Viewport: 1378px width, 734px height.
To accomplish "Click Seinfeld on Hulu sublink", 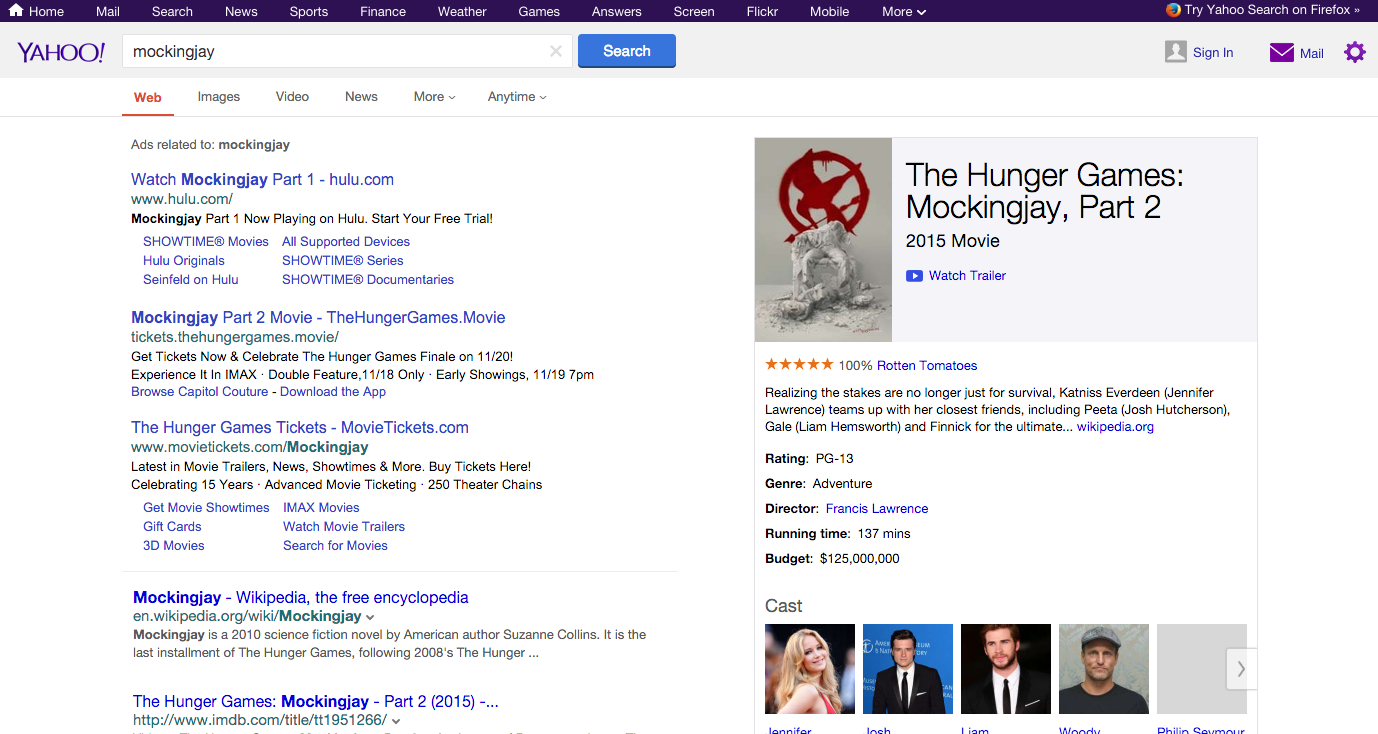I will coord(191,280).
